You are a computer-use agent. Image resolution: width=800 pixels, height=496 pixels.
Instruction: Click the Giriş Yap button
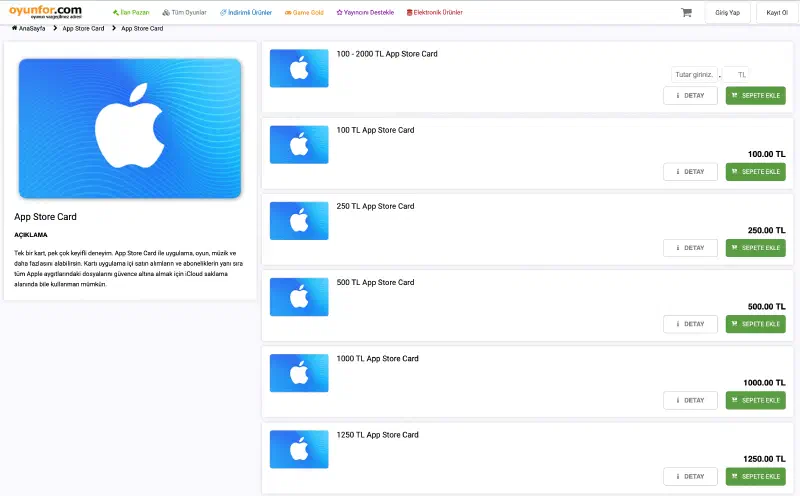pyautogui.click(x=728, y=13)
